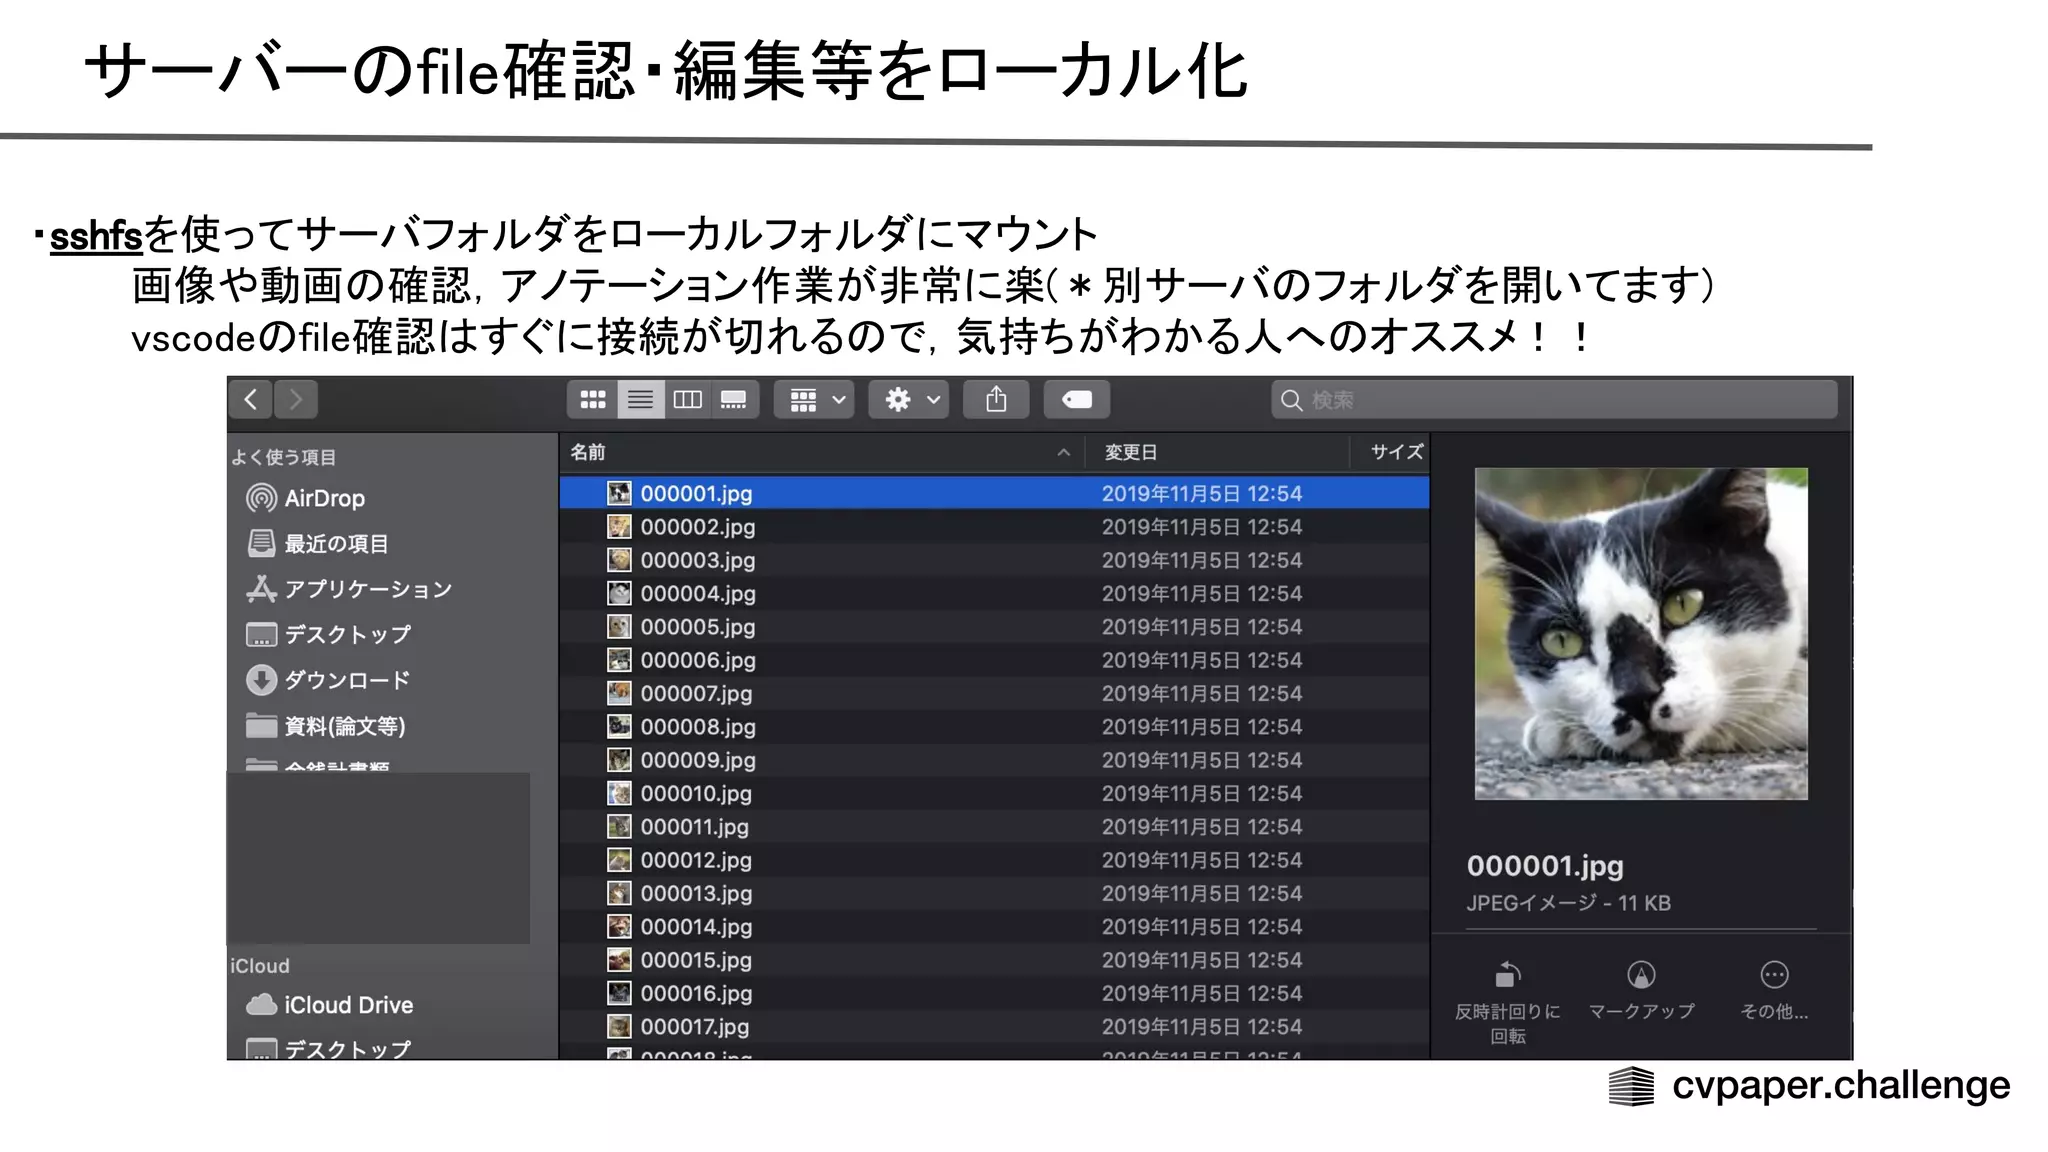Image resolution: width=2048 pixels, height=1152 pixels.
Task: Click the edit tags button
Action: (1077, 400)
